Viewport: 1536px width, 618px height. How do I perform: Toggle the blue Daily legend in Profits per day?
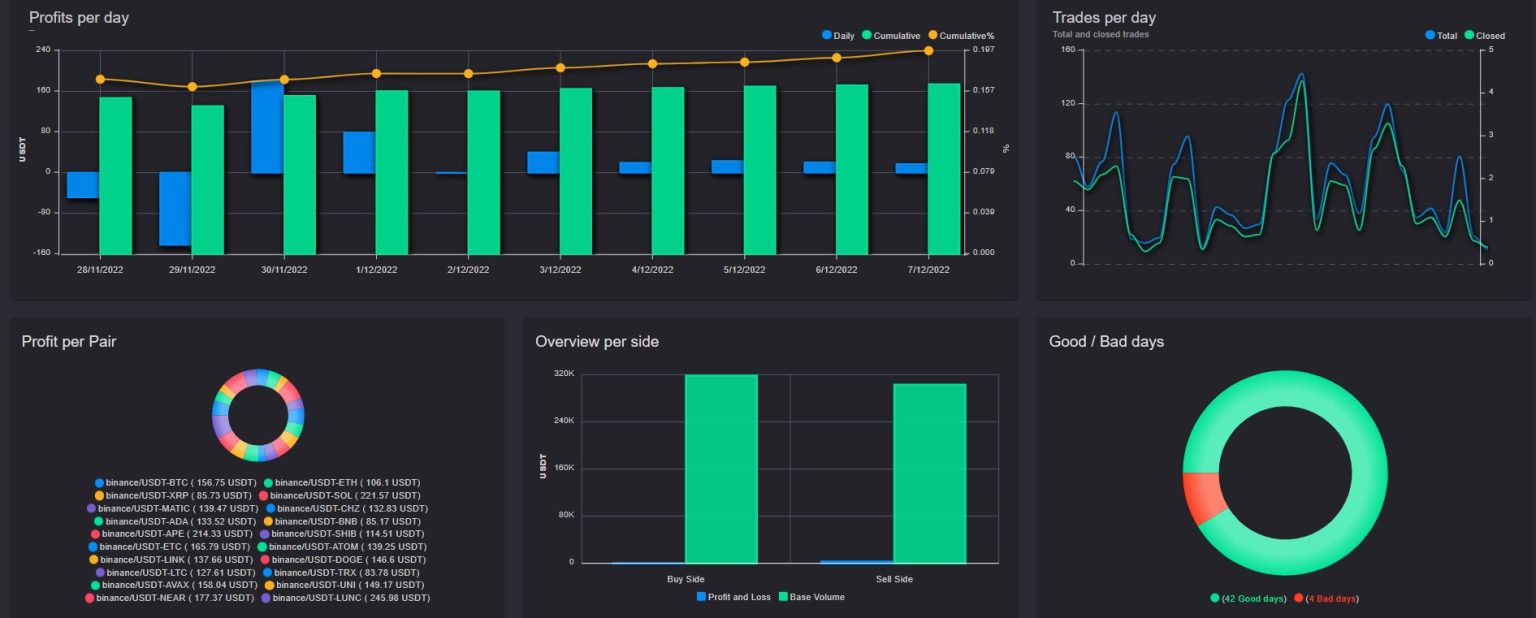[838, 36]
